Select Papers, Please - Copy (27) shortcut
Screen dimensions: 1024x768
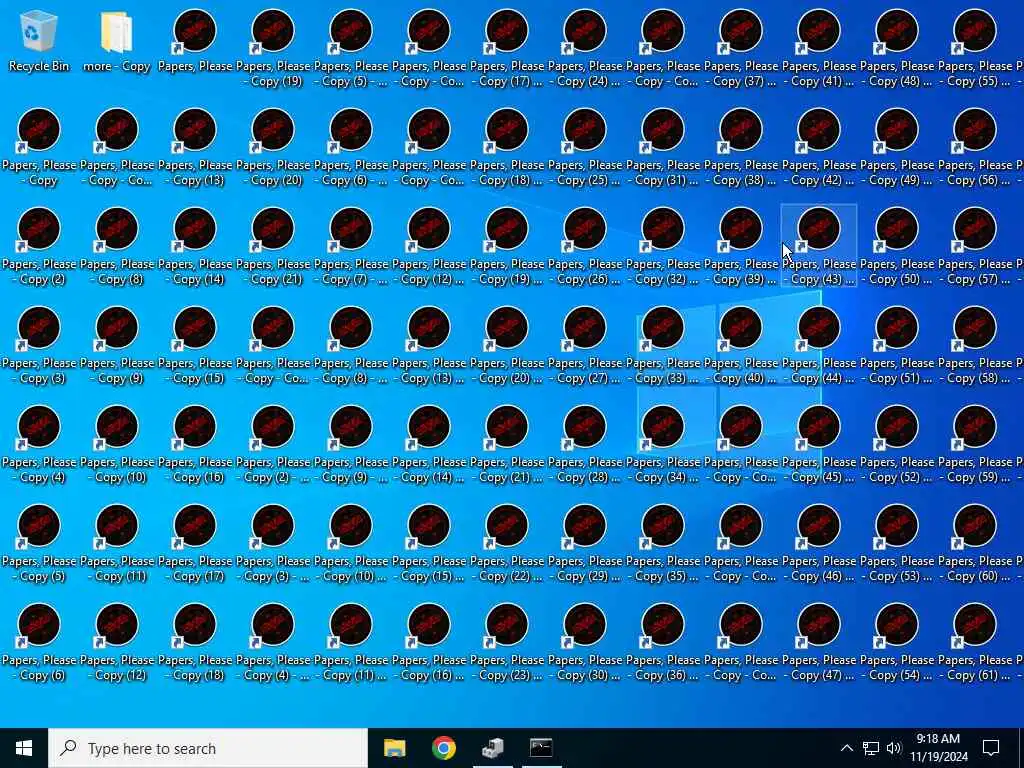tap(584, 346)
